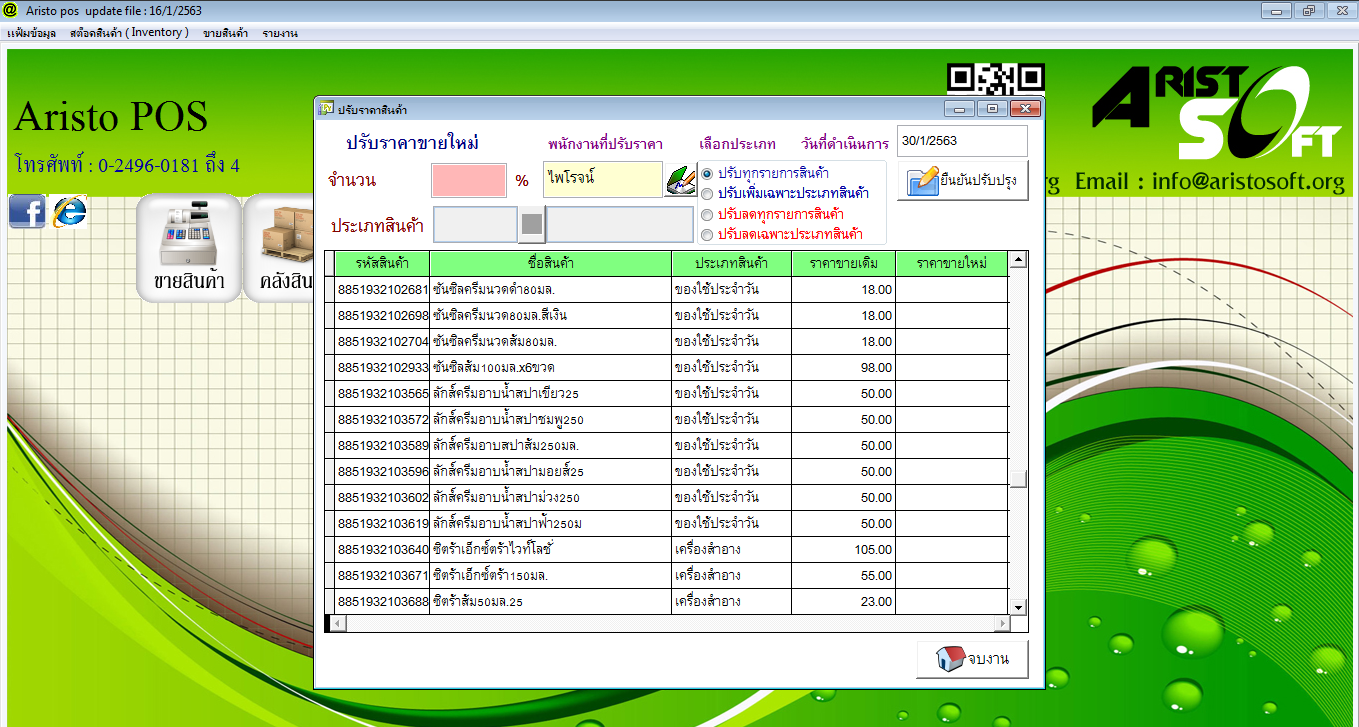This screenshot has width=1359, height=727.
Task: Launch the Internet Explorer icon link
Action: pos(69,210)
